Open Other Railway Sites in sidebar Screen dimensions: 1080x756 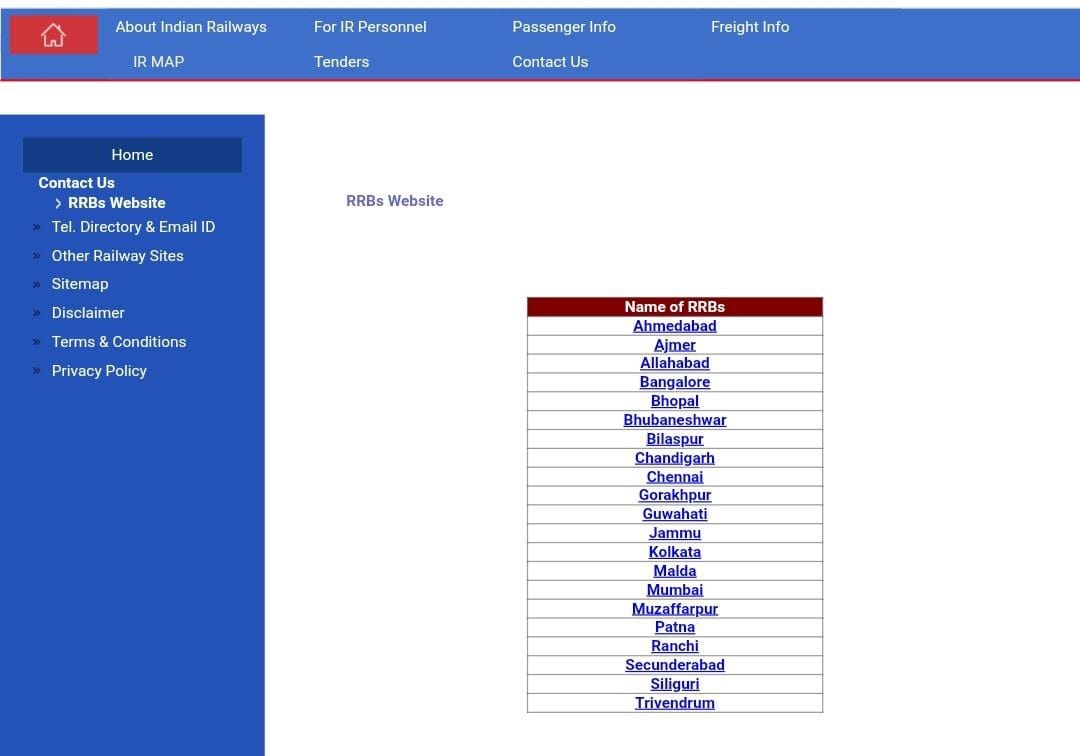pyautogui.click(x=117, y=256)
